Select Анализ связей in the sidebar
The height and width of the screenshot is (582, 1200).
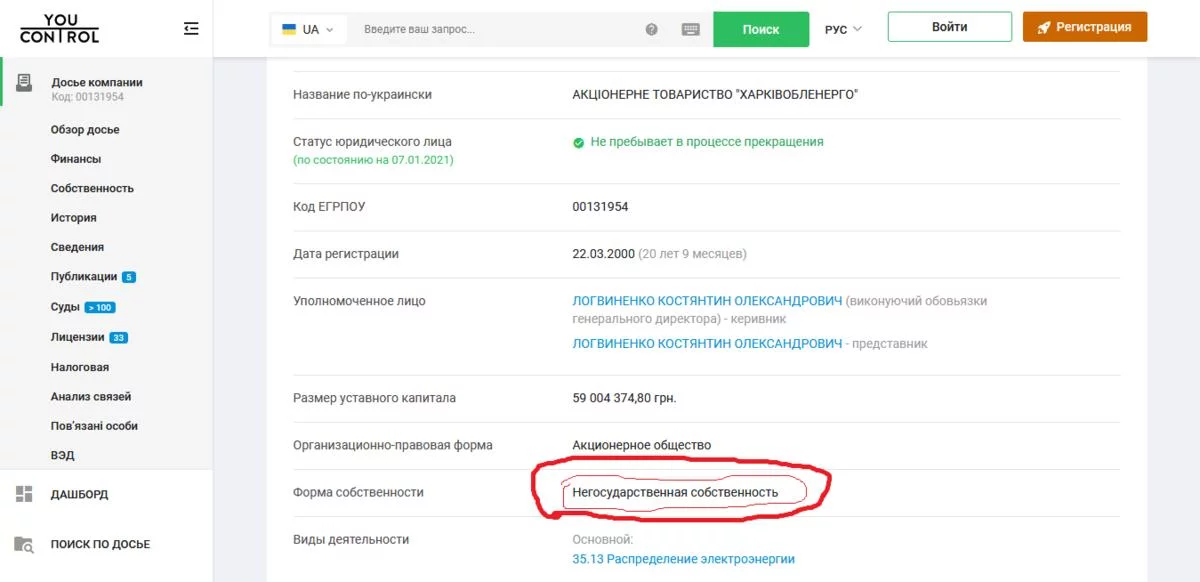(x=91, y=396)
